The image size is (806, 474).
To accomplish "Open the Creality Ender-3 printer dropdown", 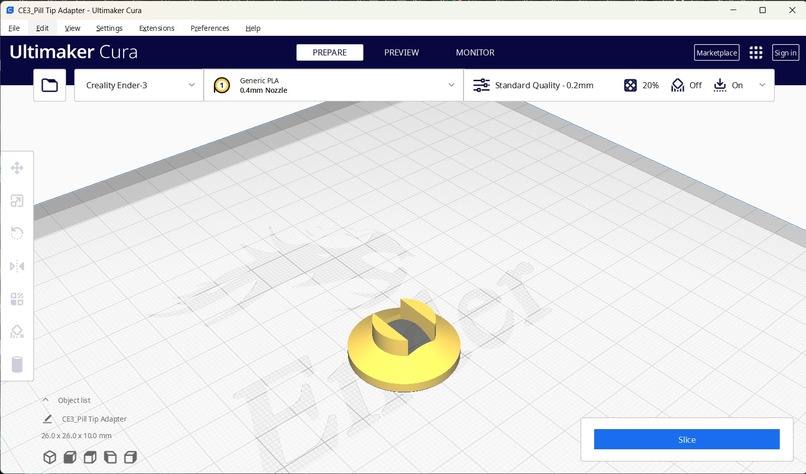I will coord(139,85).
